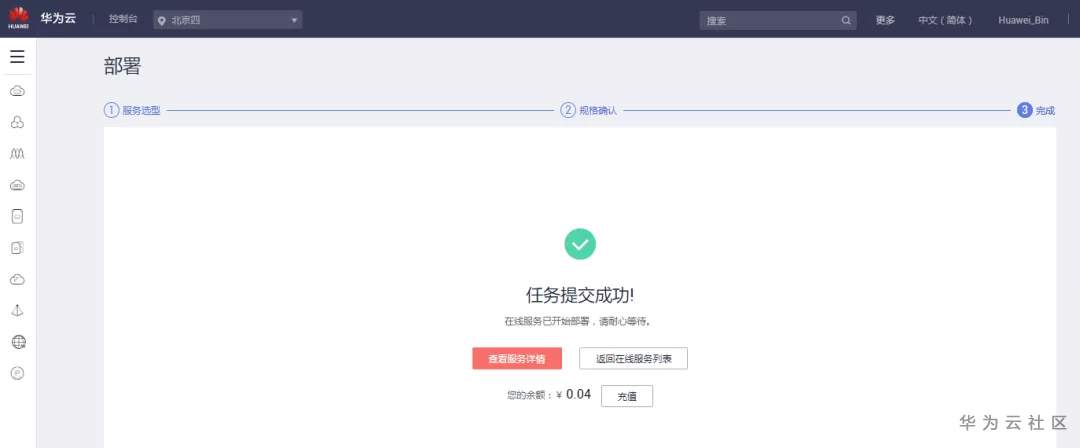The image size is (1080, 448).
Task: Click the location pin icon
Action: (x=162, y=21)
